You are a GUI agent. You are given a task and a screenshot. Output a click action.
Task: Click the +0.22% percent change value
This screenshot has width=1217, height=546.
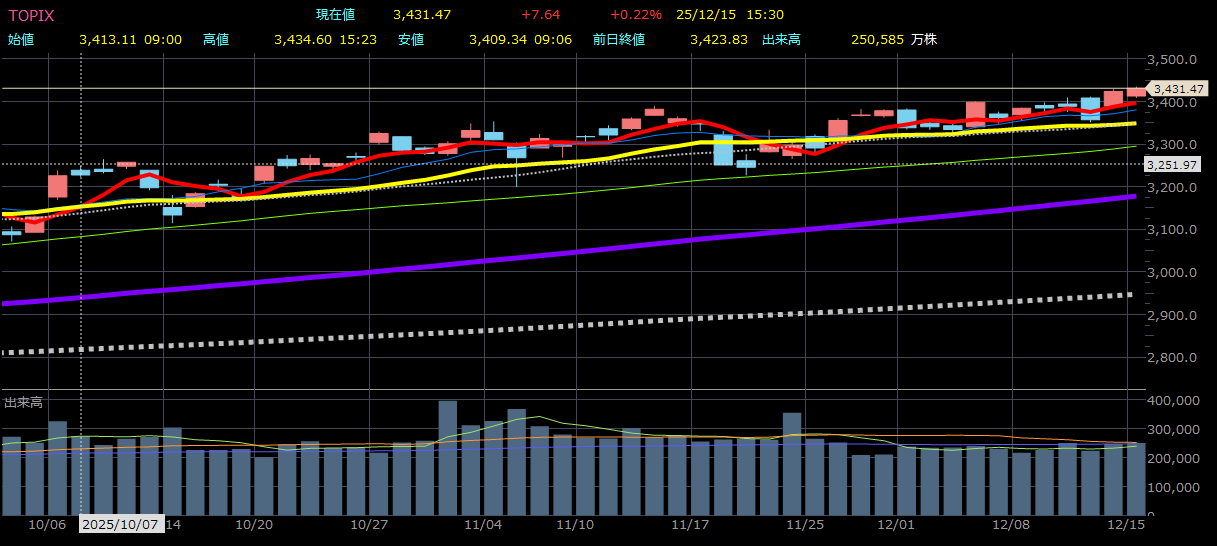(635, 15)
